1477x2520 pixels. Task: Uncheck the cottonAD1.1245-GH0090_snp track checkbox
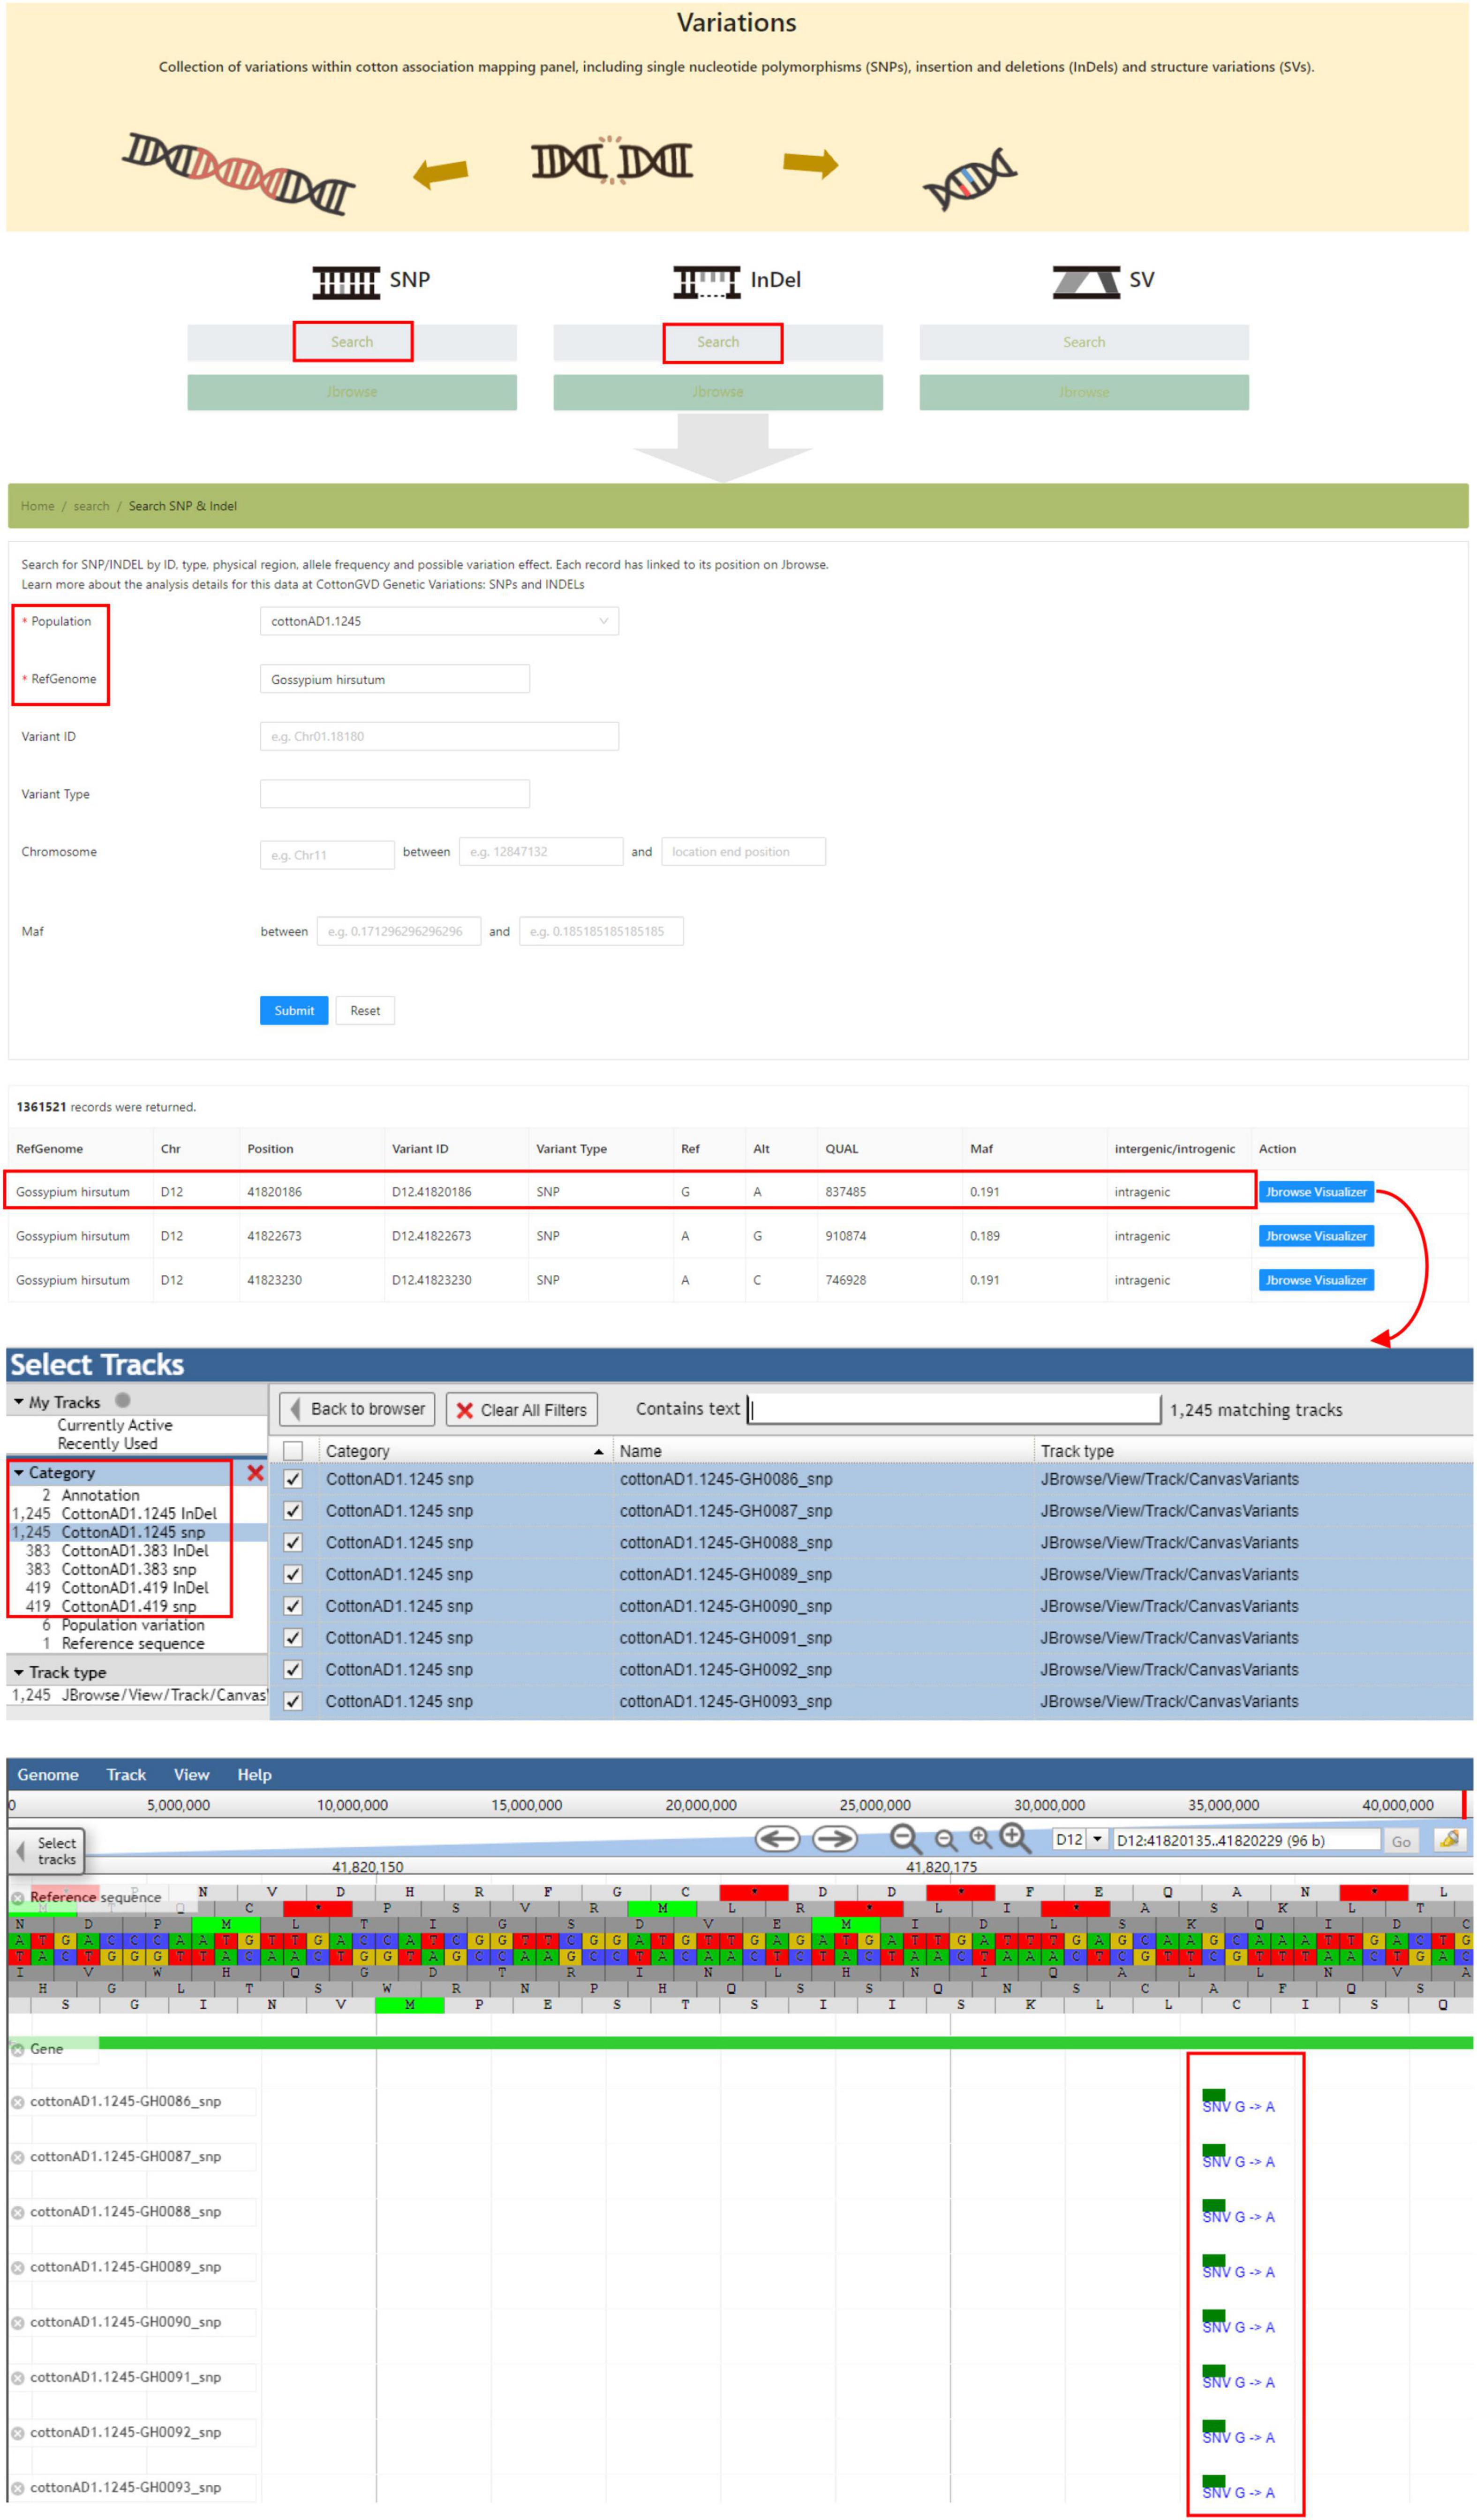(x=293, y=1605)
